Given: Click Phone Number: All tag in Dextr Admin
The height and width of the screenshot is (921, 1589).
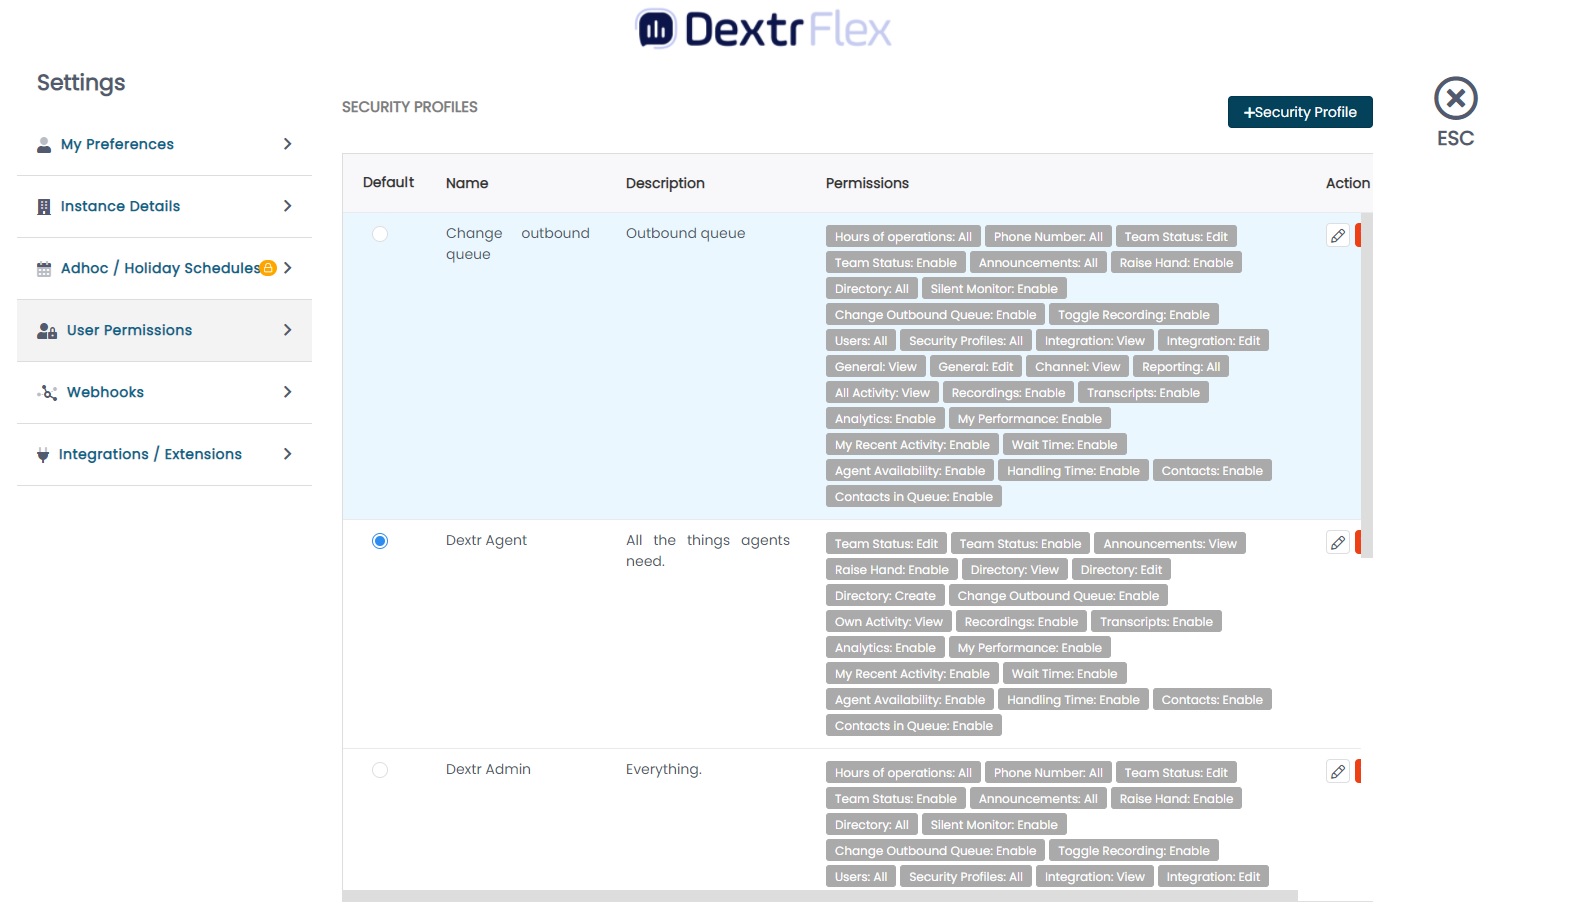Looking at the screenshot, I should pyautogui.click(x=1048, y=773).
